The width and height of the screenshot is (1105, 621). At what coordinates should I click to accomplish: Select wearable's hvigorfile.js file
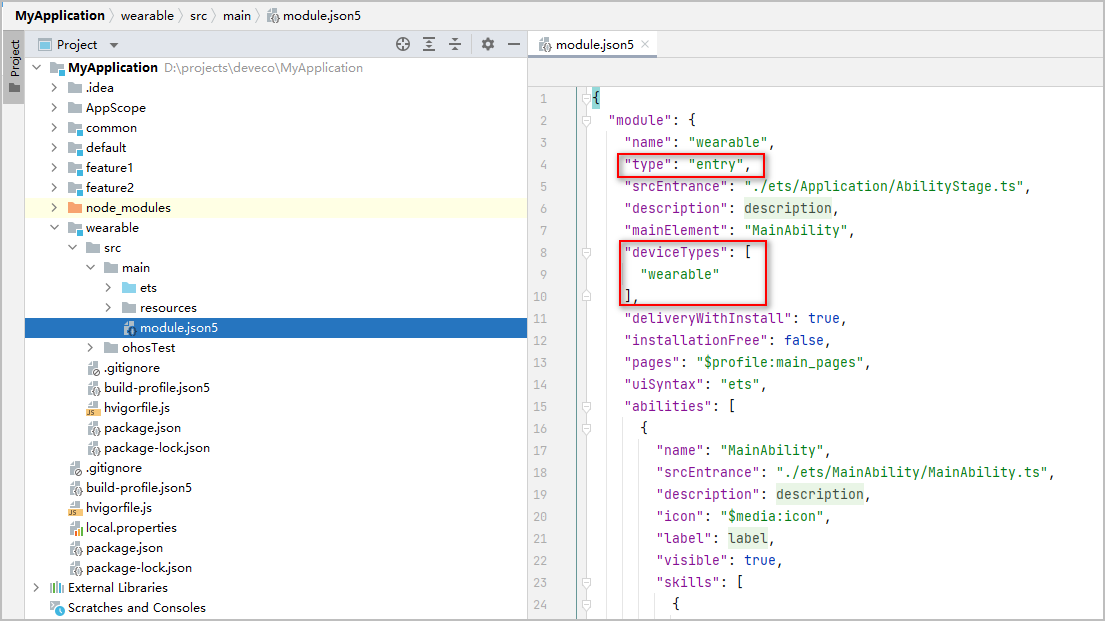pos(137,407)
